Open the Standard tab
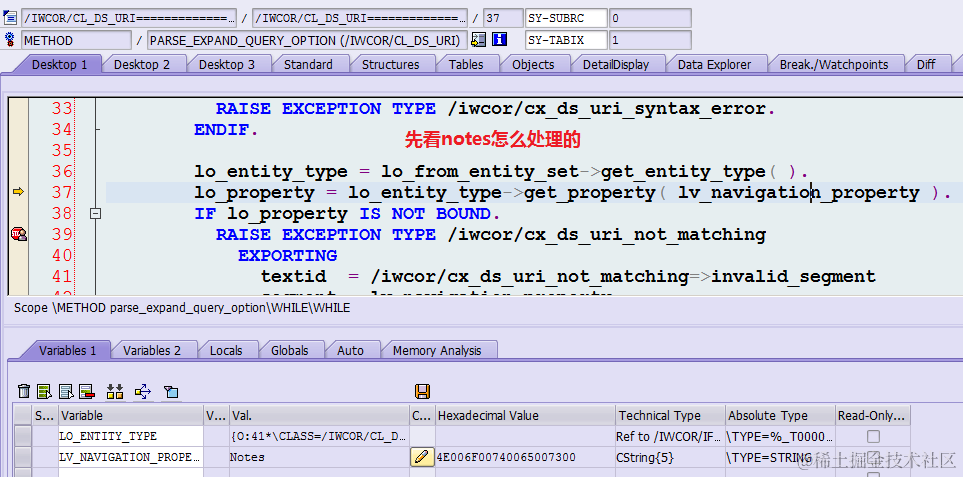The image size is (963, 477). [x=308, y=64]
